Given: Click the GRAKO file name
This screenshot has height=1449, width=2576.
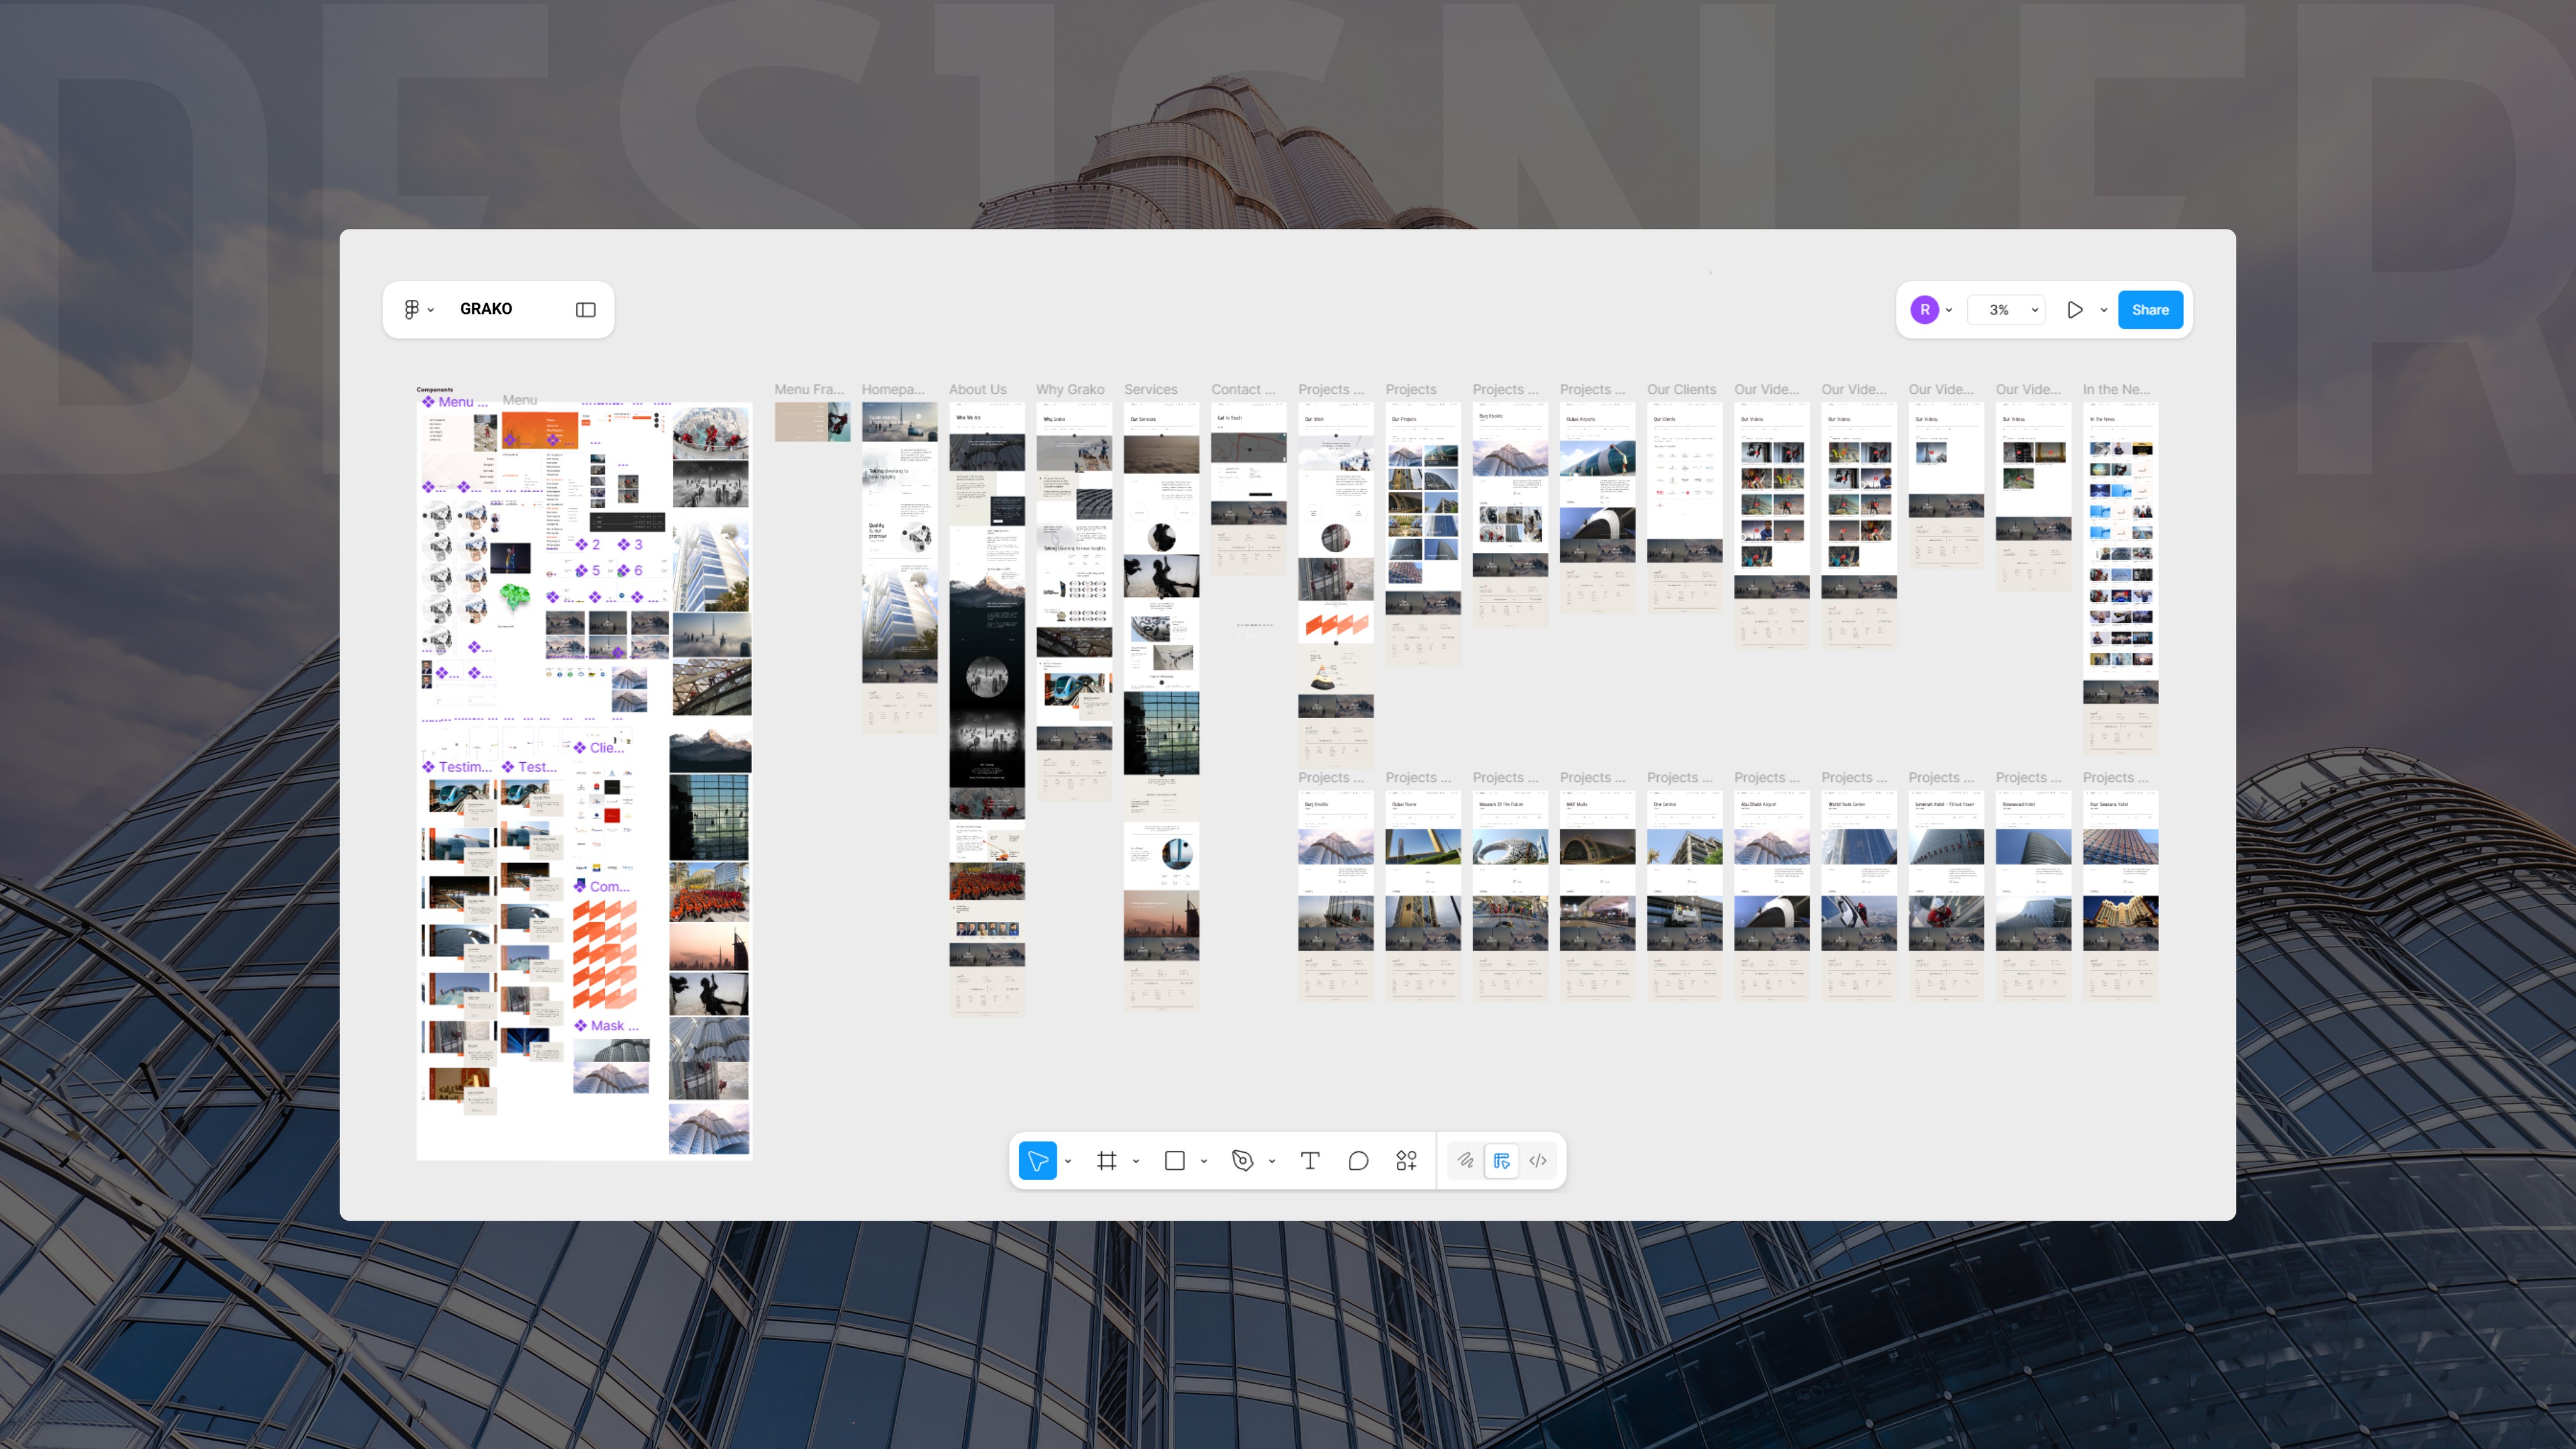Looking at the screenshot, I should (x=486, y=309).
